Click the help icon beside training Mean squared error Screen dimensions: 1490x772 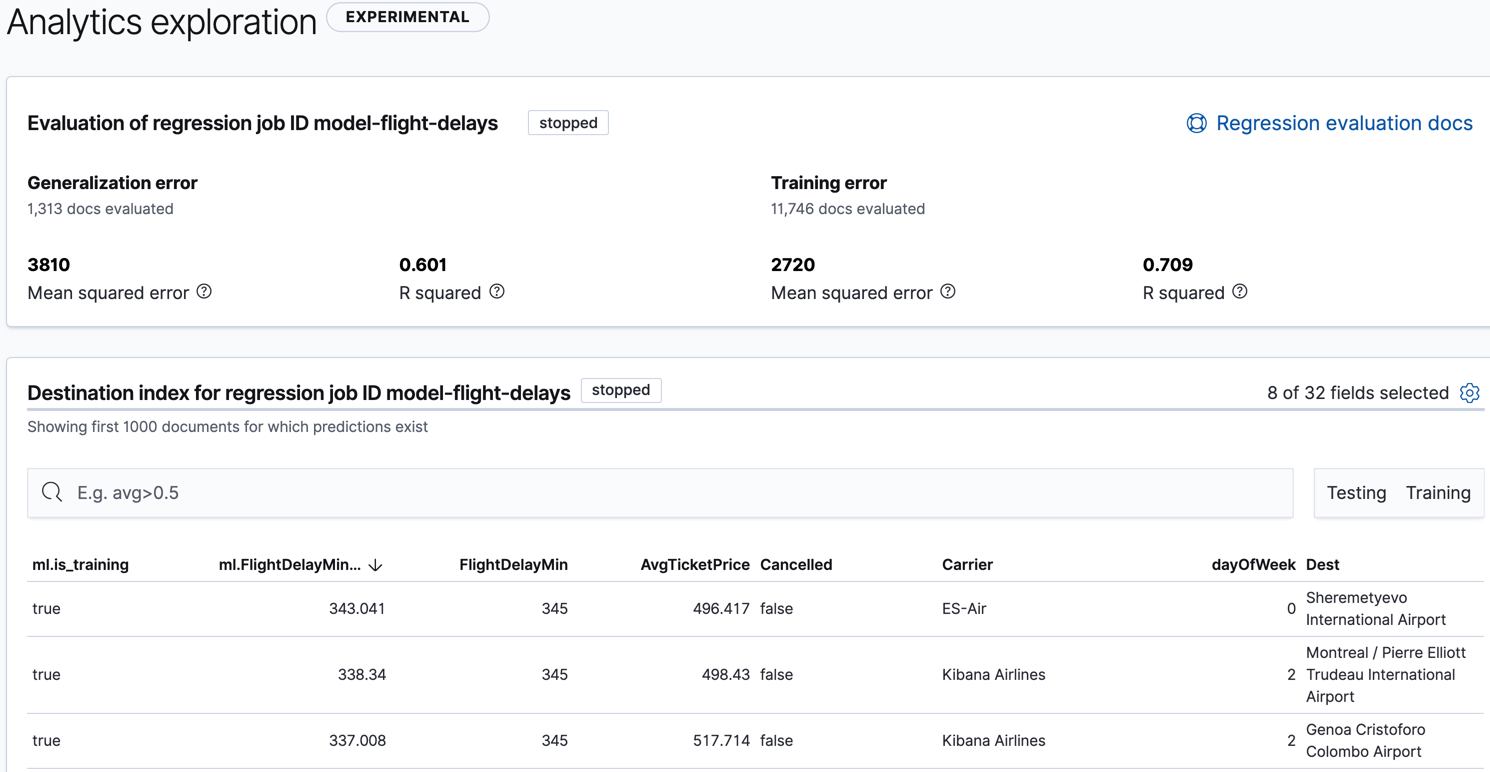[x=947, y=291]
